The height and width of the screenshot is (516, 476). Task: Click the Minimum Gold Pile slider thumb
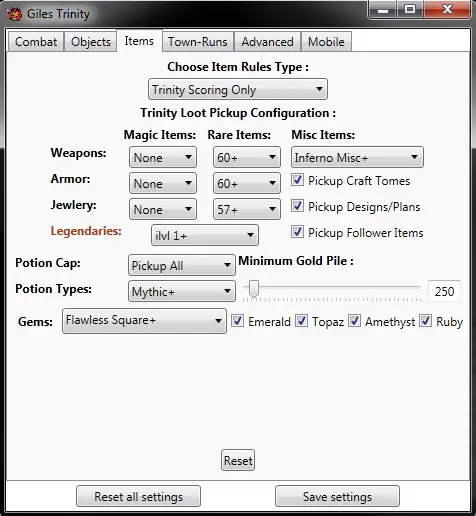coord(254,288)
